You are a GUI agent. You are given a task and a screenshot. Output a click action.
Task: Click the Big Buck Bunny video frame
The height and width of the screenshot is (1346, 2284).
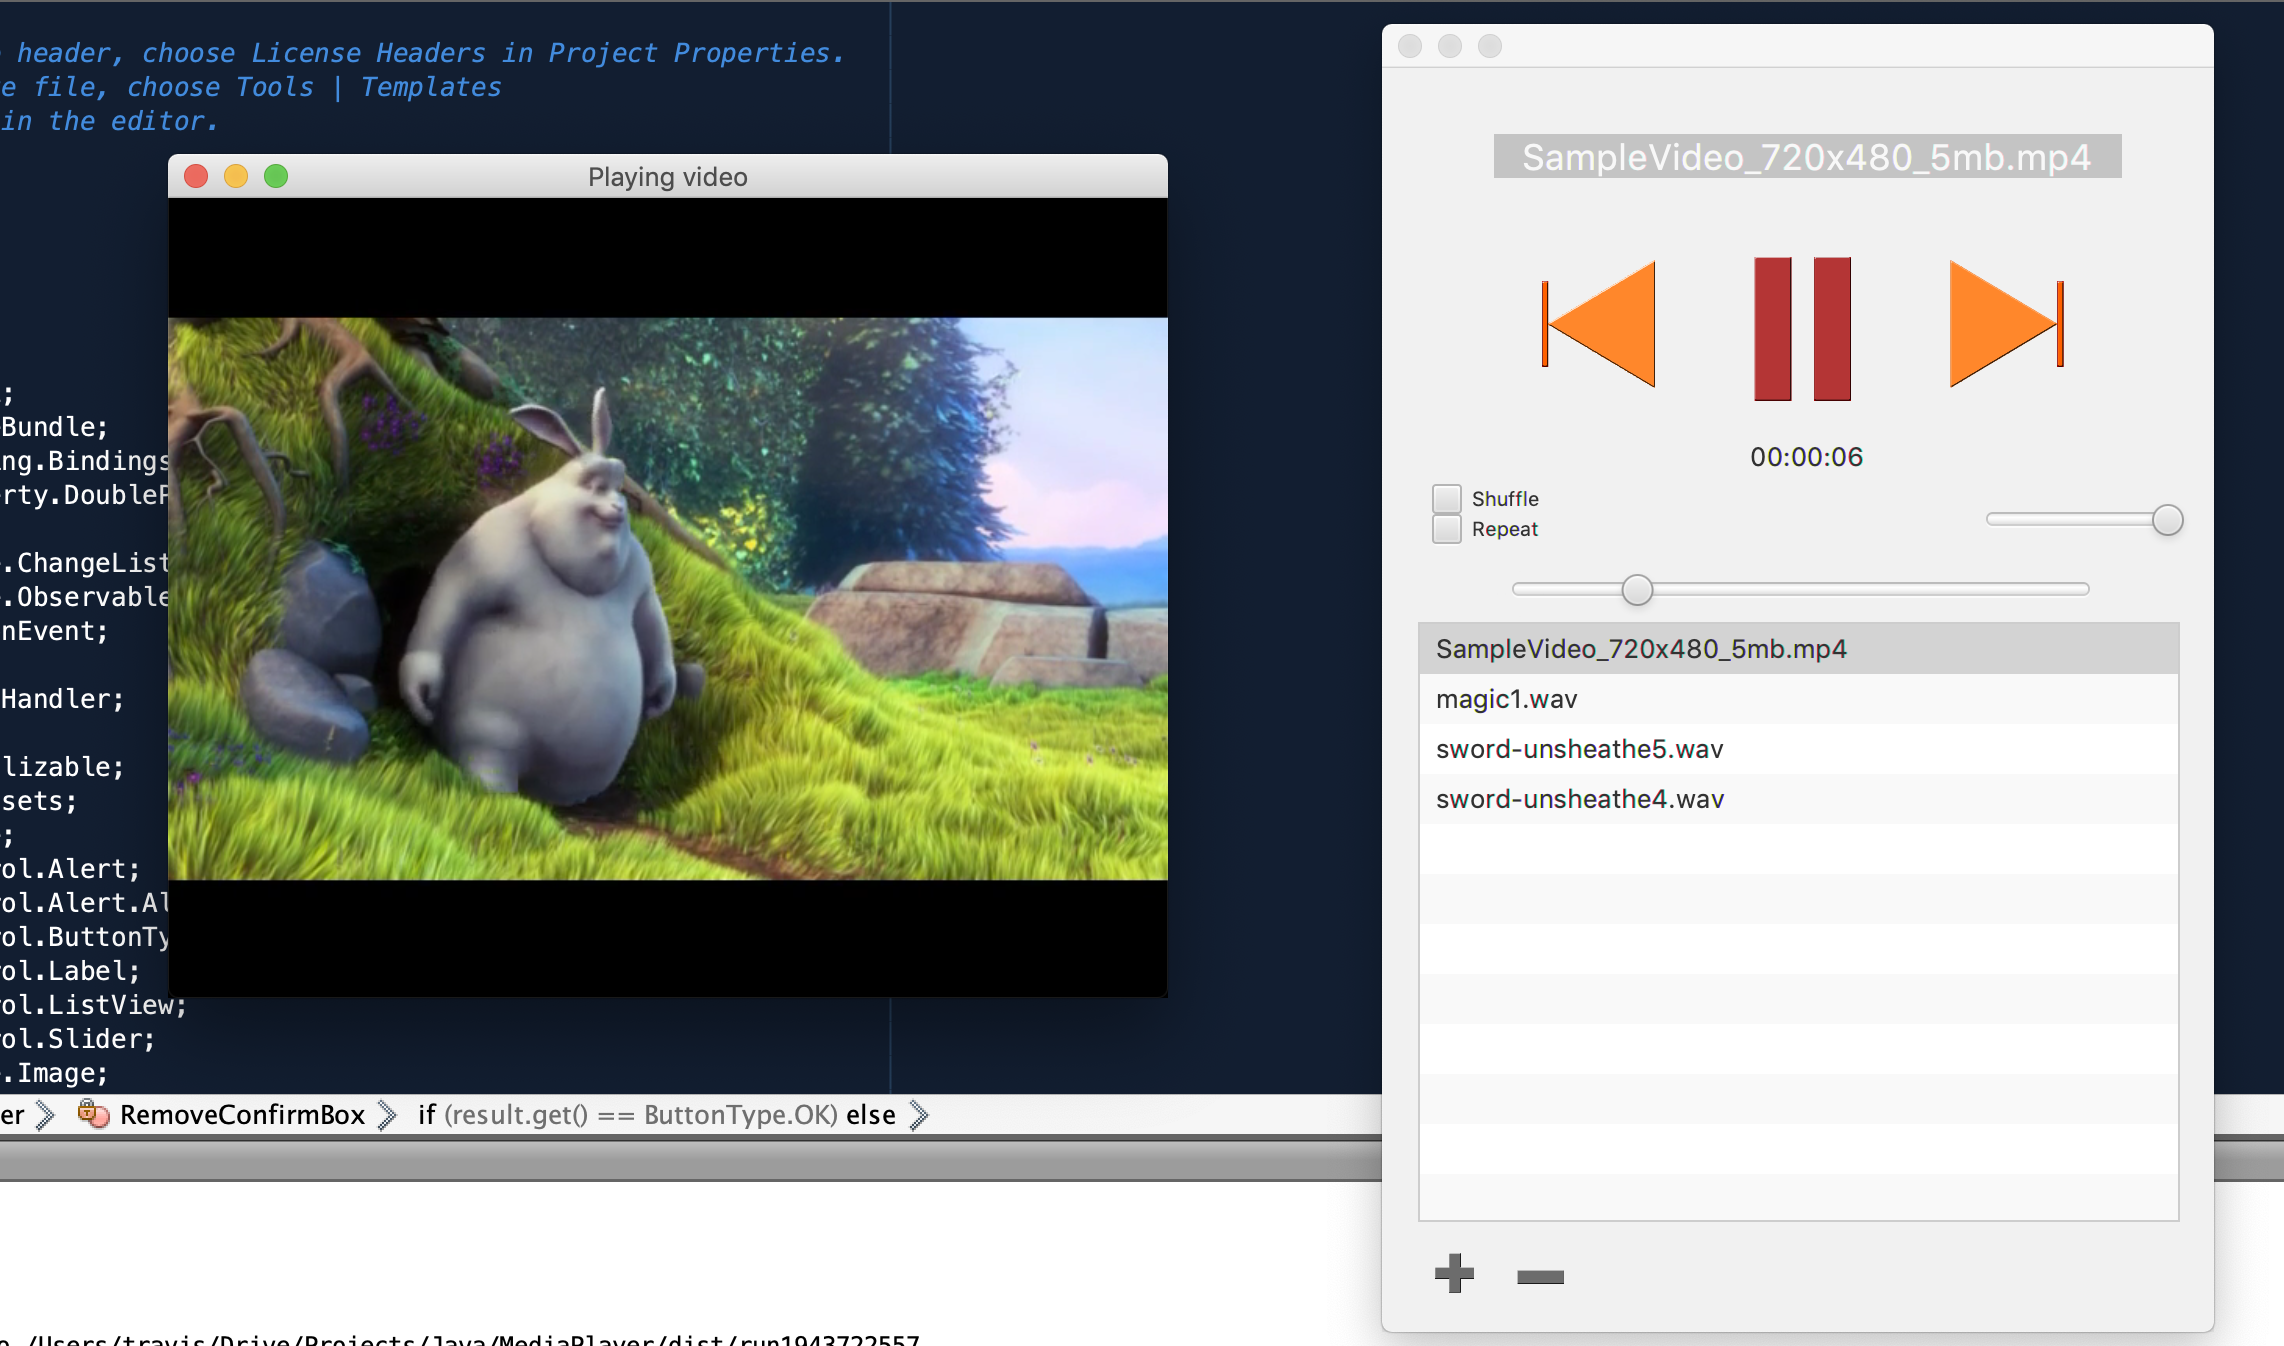click(x=667, y=598)
